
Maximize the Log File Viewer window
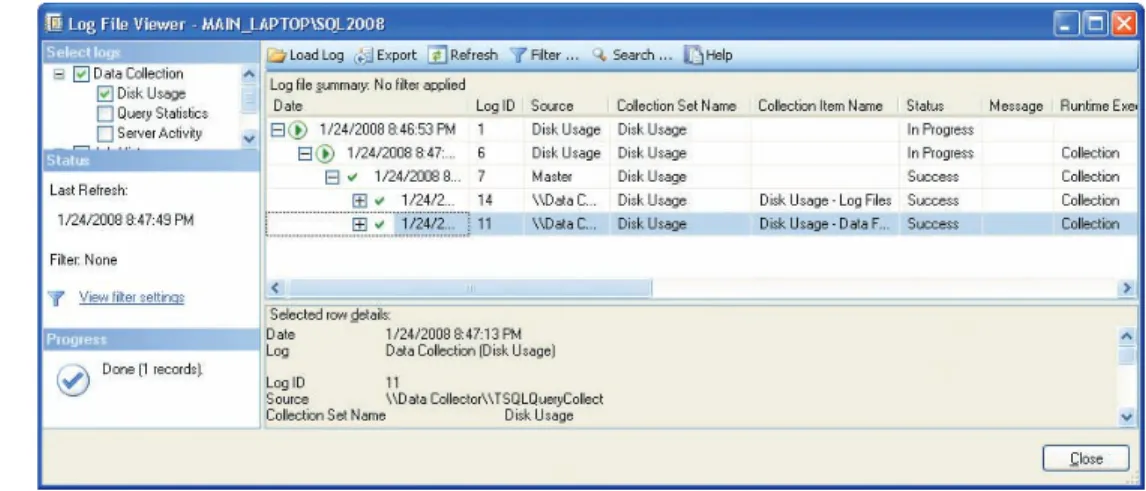pos(1096,24)
